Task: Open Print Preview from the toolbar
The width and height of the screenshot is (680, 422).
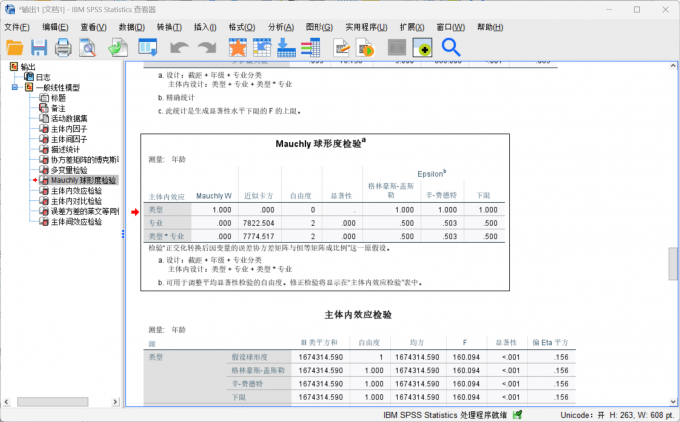Action: [x=88, y=47]
